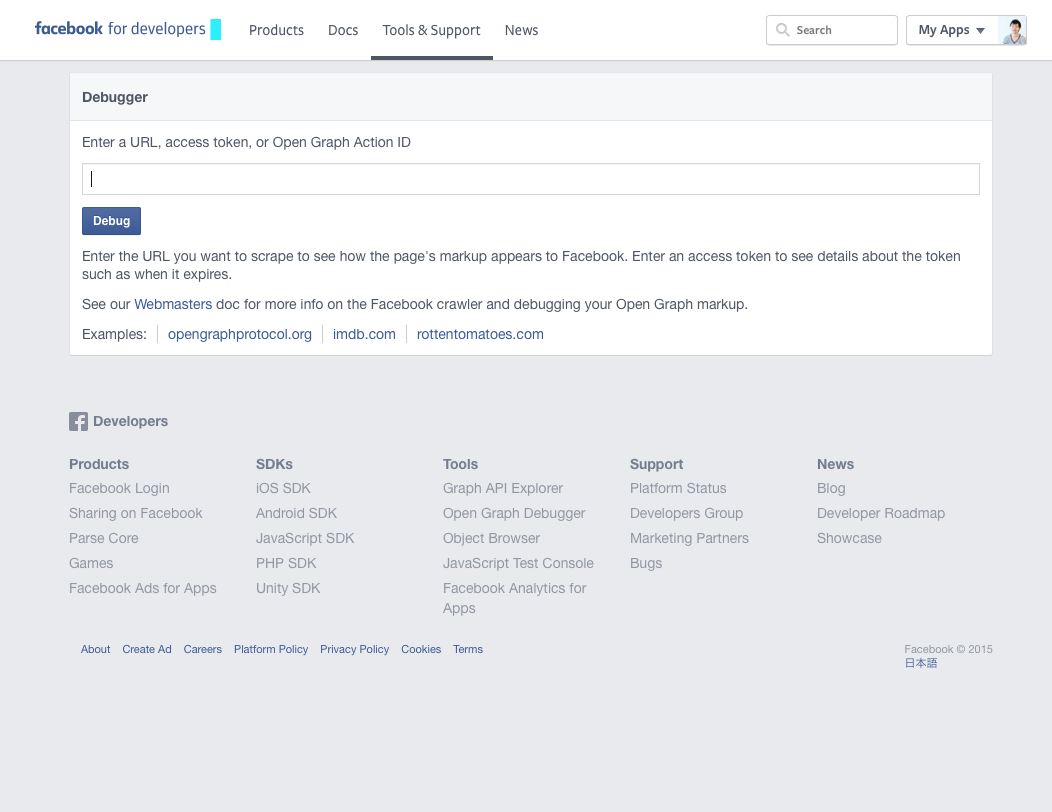Click the Support footer heading
Viewport: 1052px width, 812px height.
tap(656, 464)
